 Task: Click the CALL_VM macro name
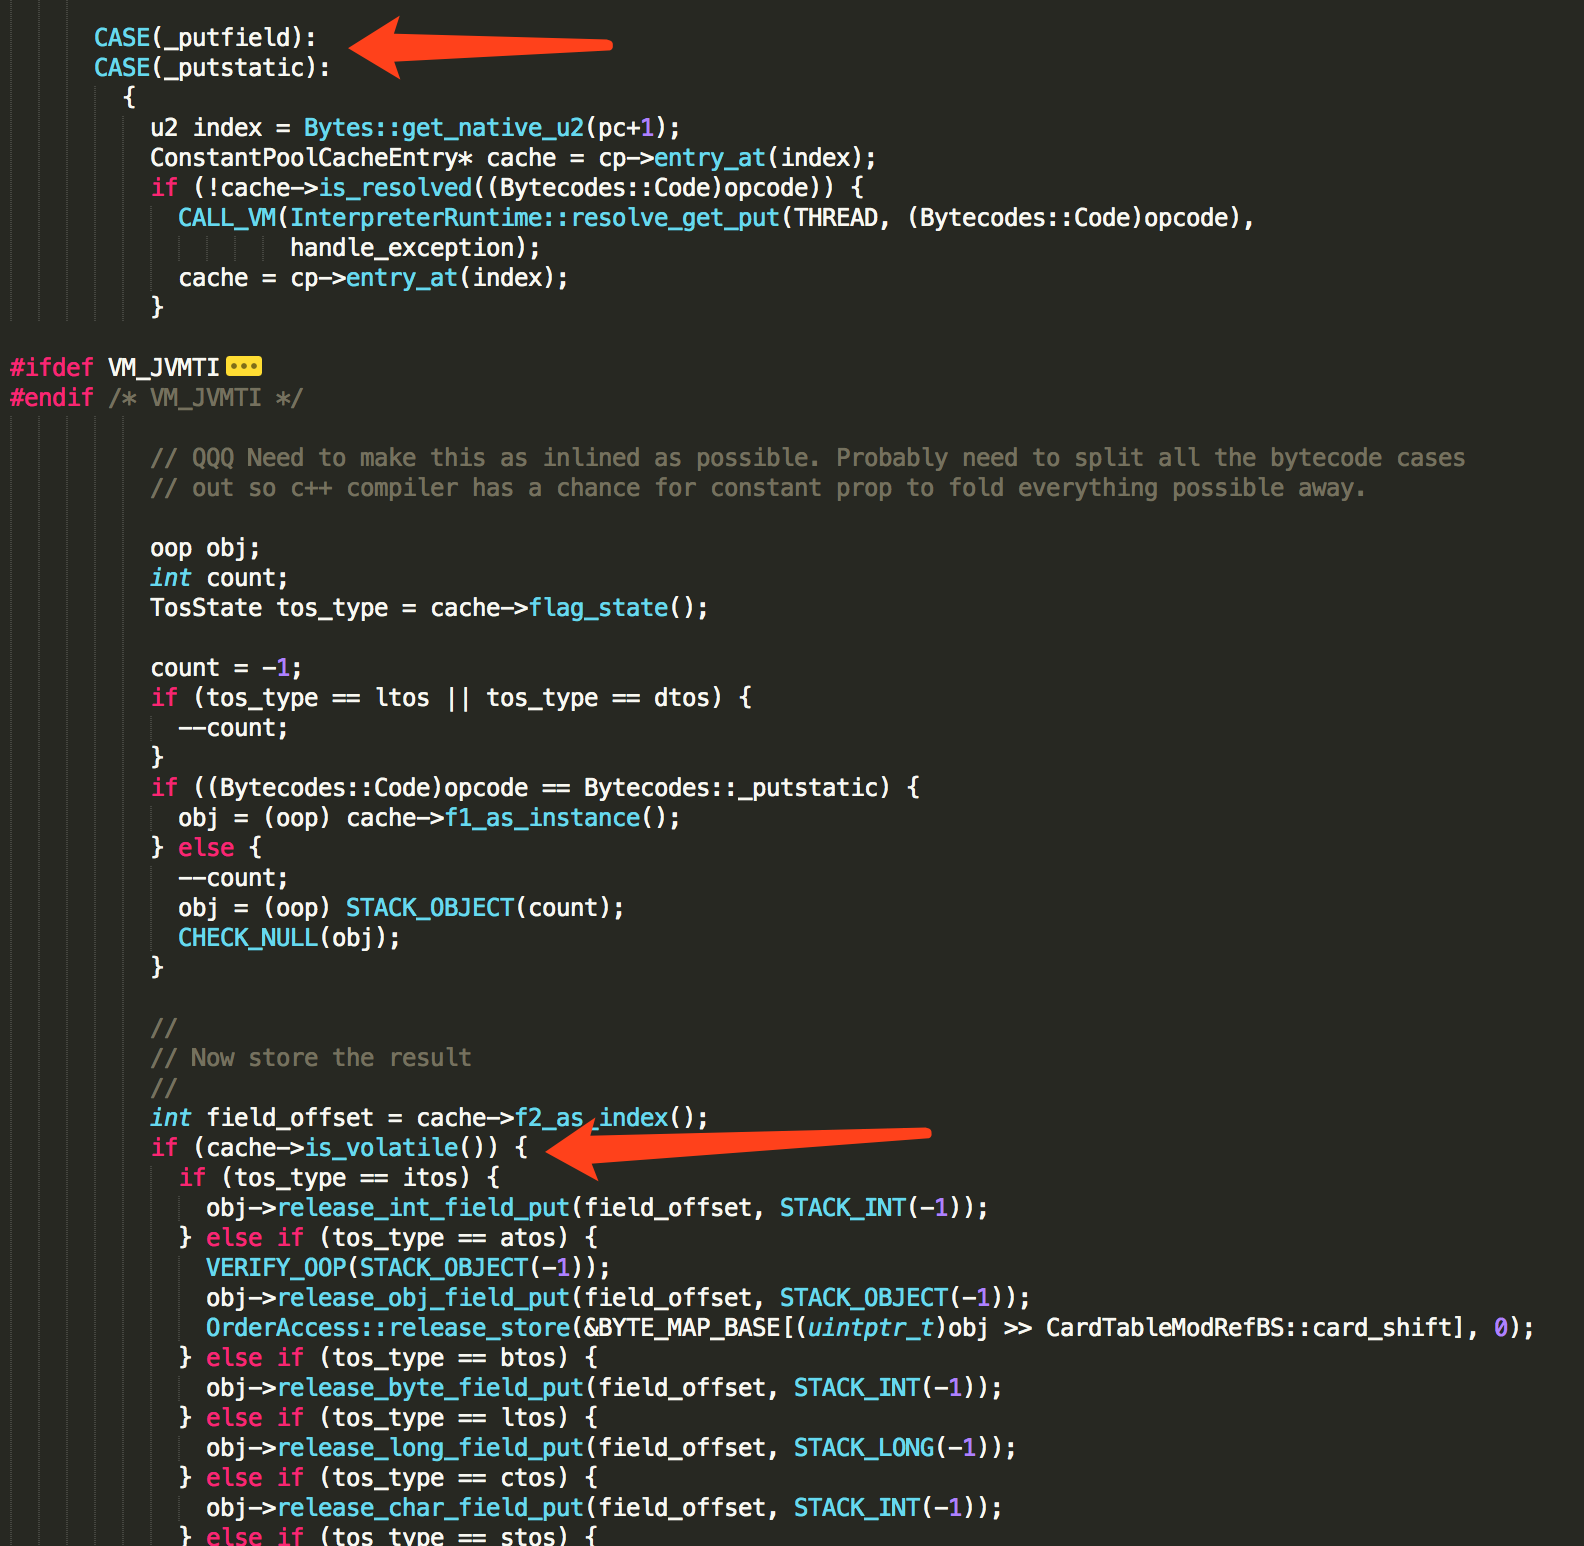click(226, 218)
